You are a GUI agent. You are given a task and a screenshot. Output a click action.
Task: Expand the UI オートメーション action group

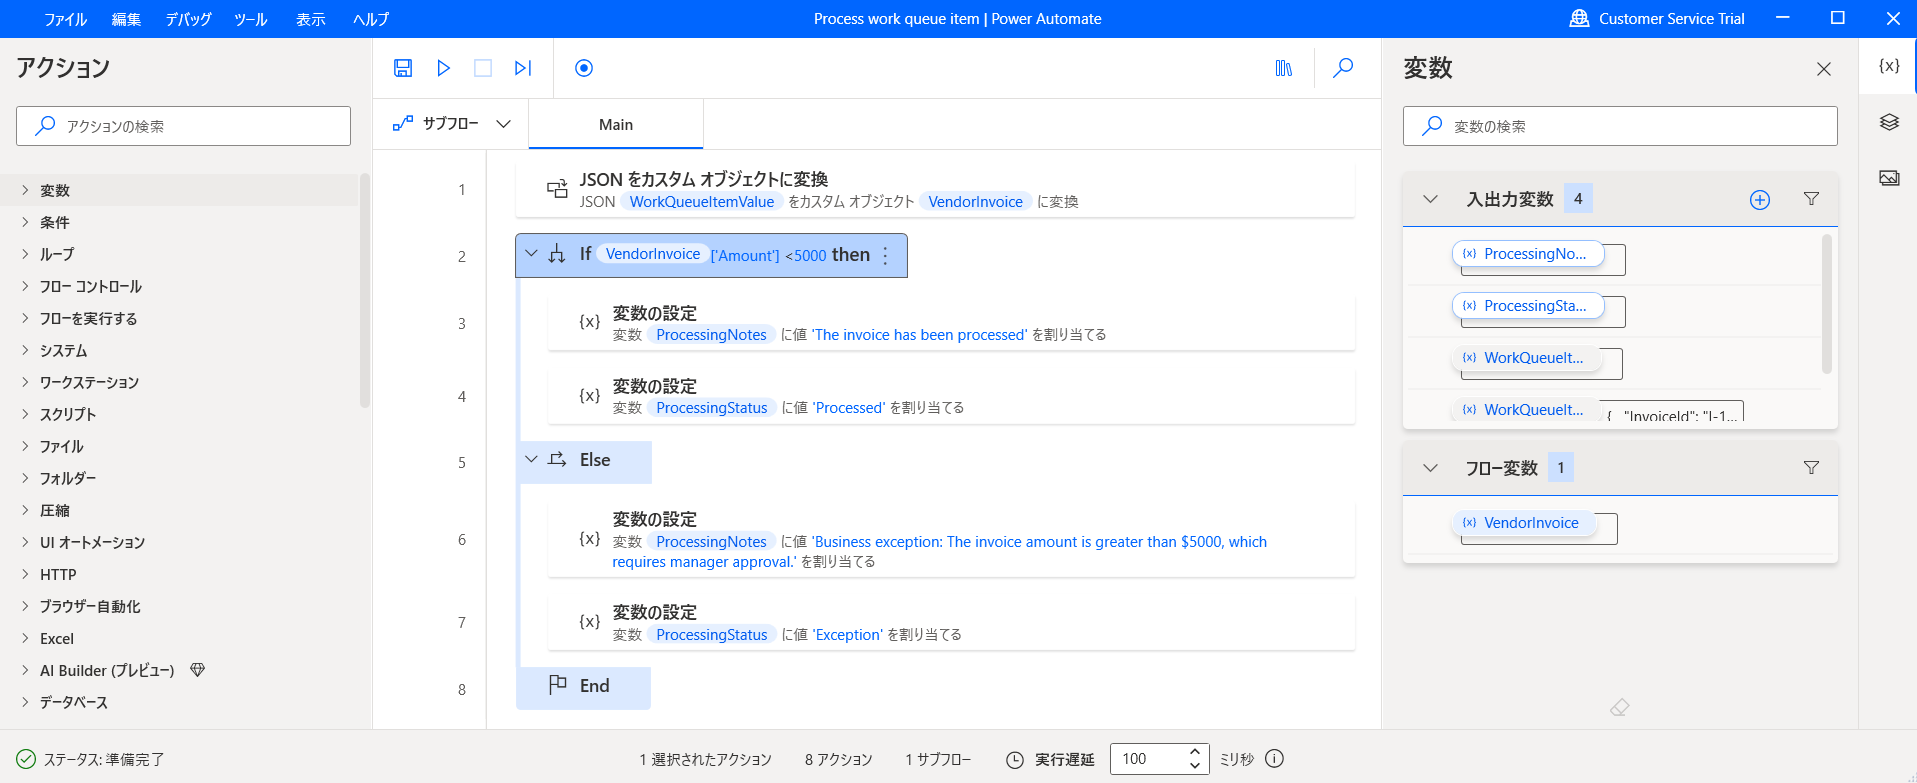pyautogui.click(x=25, y=542)
